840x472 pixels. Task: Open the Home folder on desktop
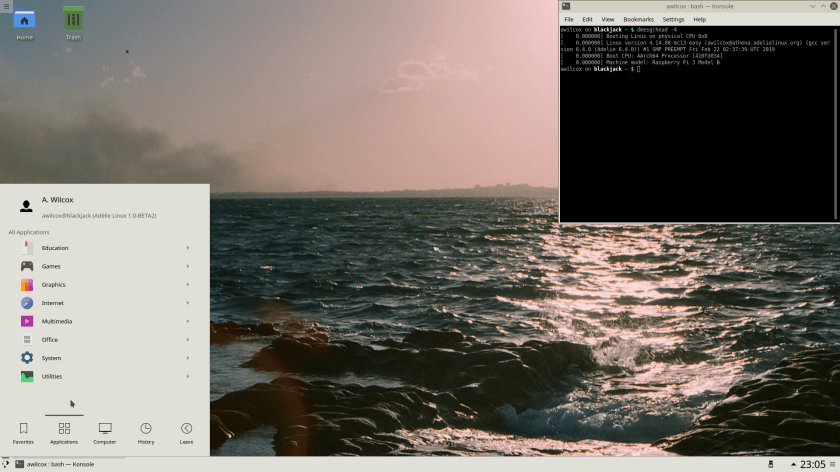click(24, 20)
